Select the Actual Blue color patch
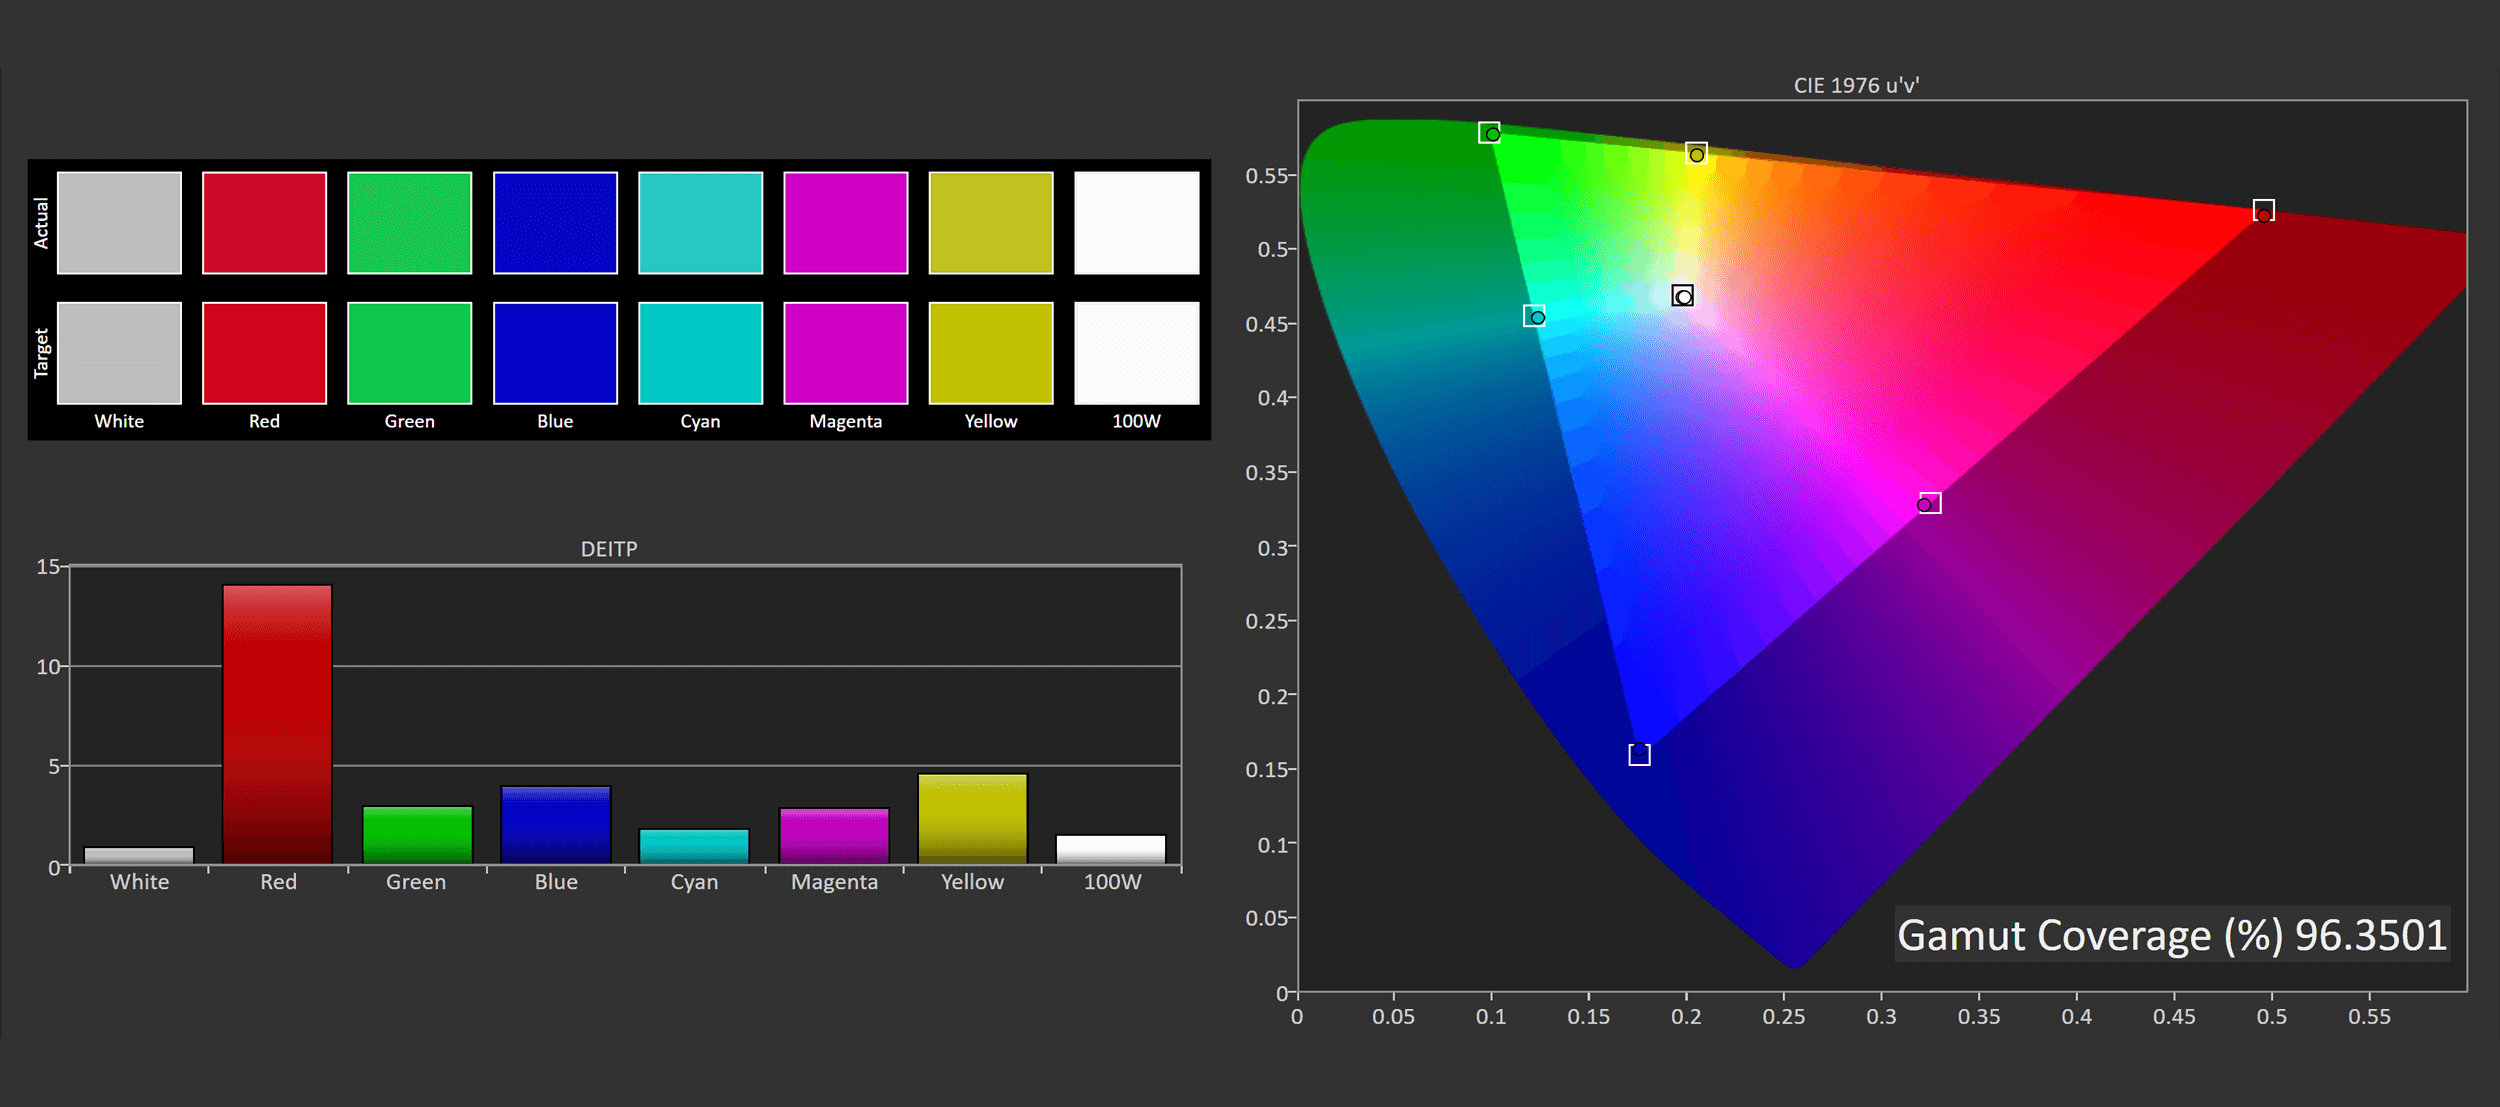The height and width of the screenshot is (1107, 2500). click(x=555, y=223)
